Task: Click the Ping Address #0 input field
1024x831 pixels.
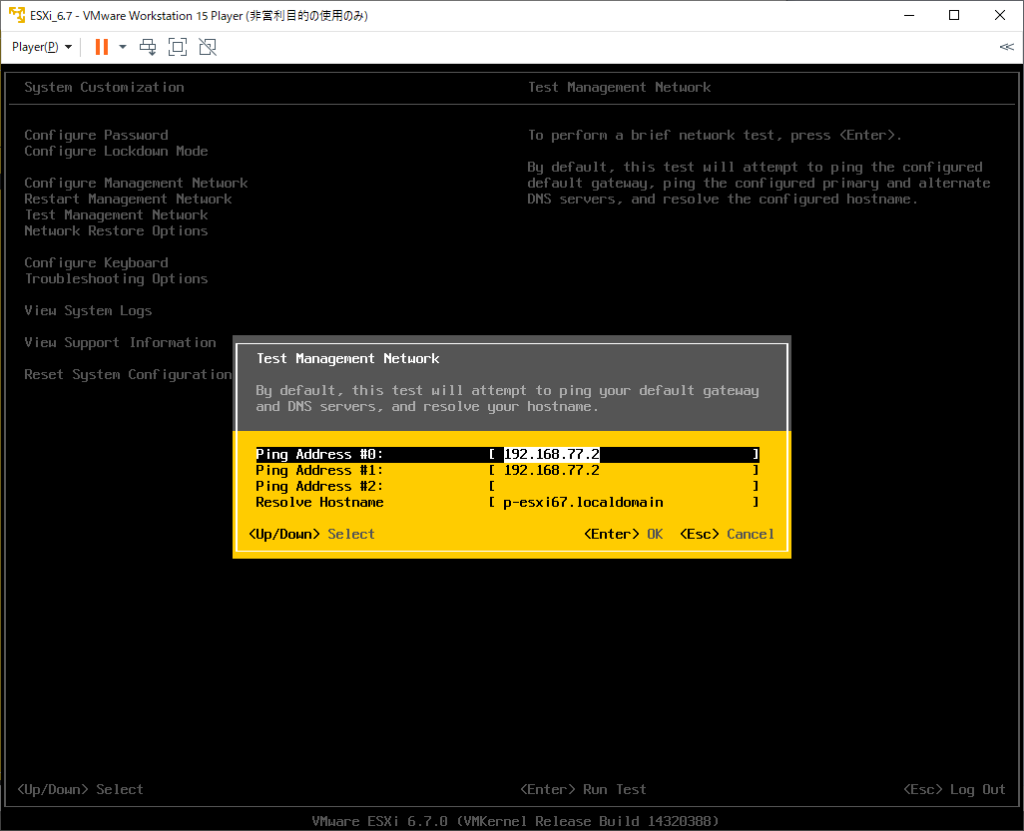Action: [624, 454]
